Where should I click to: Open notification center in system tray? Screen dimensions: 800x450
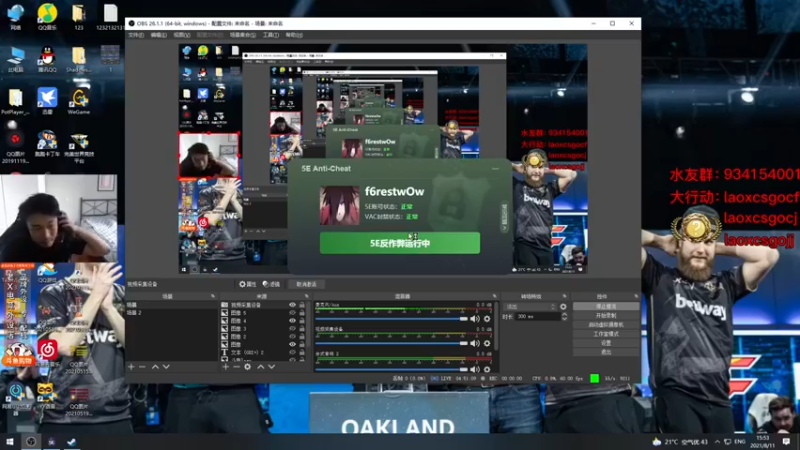[786, 441]
